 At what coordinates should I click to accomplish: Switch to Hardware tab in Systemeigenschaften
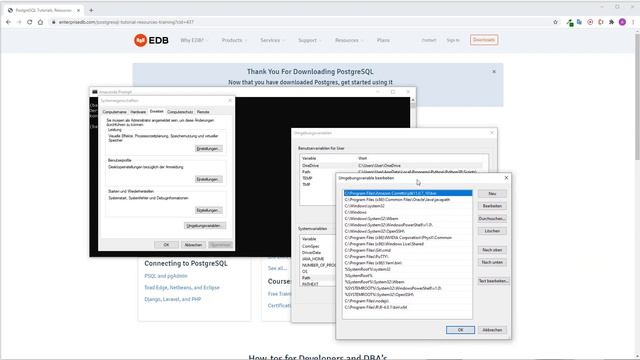(138, 112)
